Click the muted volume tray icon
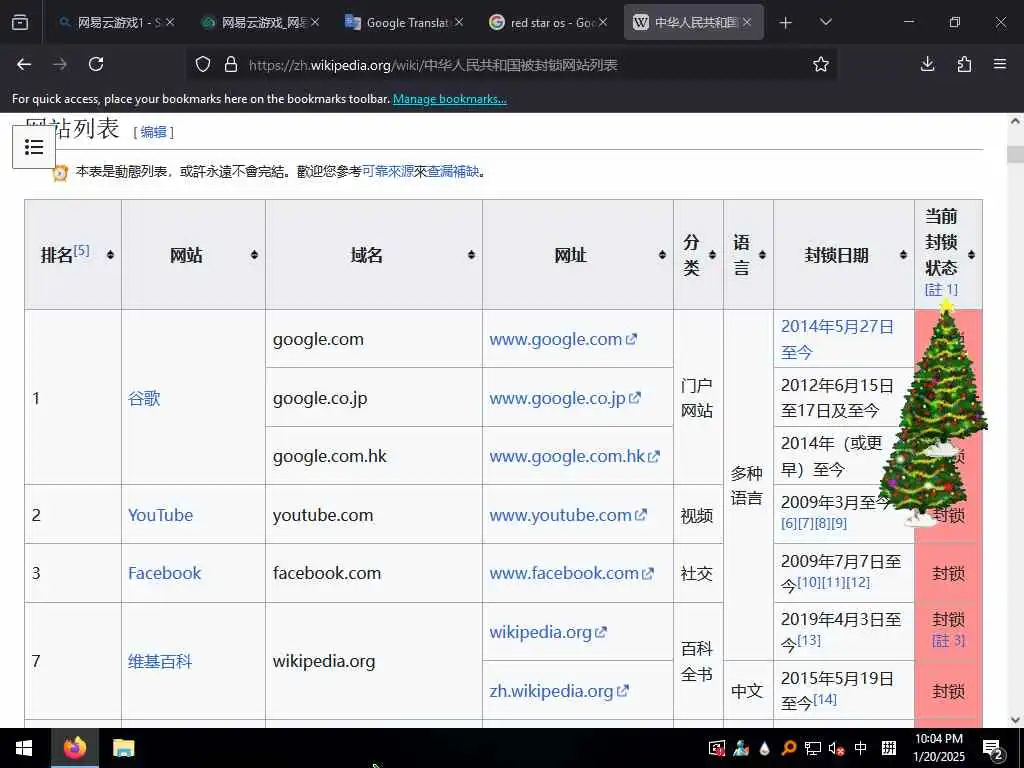The image size is (1024, 768). coord(836,748)
